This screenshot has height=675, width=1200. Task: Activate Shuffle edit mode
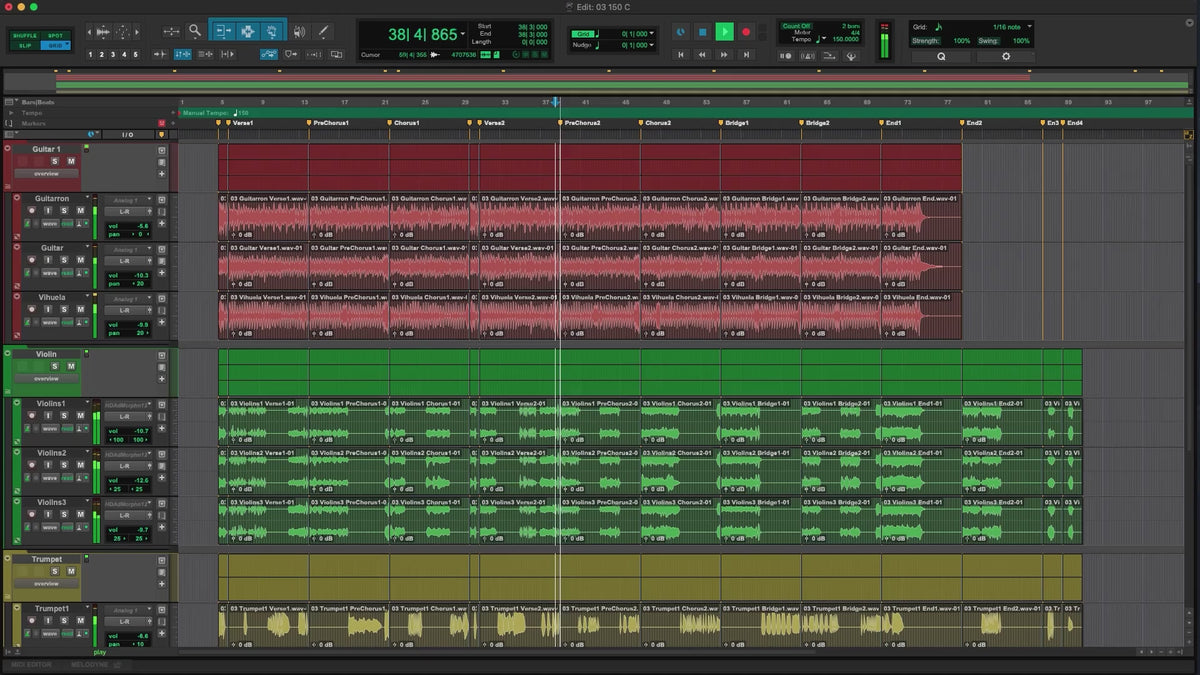coord(25,35)
